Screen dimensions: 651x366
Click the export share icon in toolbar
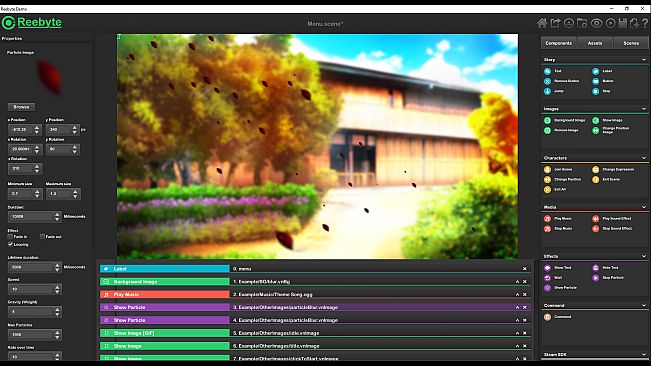(556, 23)
